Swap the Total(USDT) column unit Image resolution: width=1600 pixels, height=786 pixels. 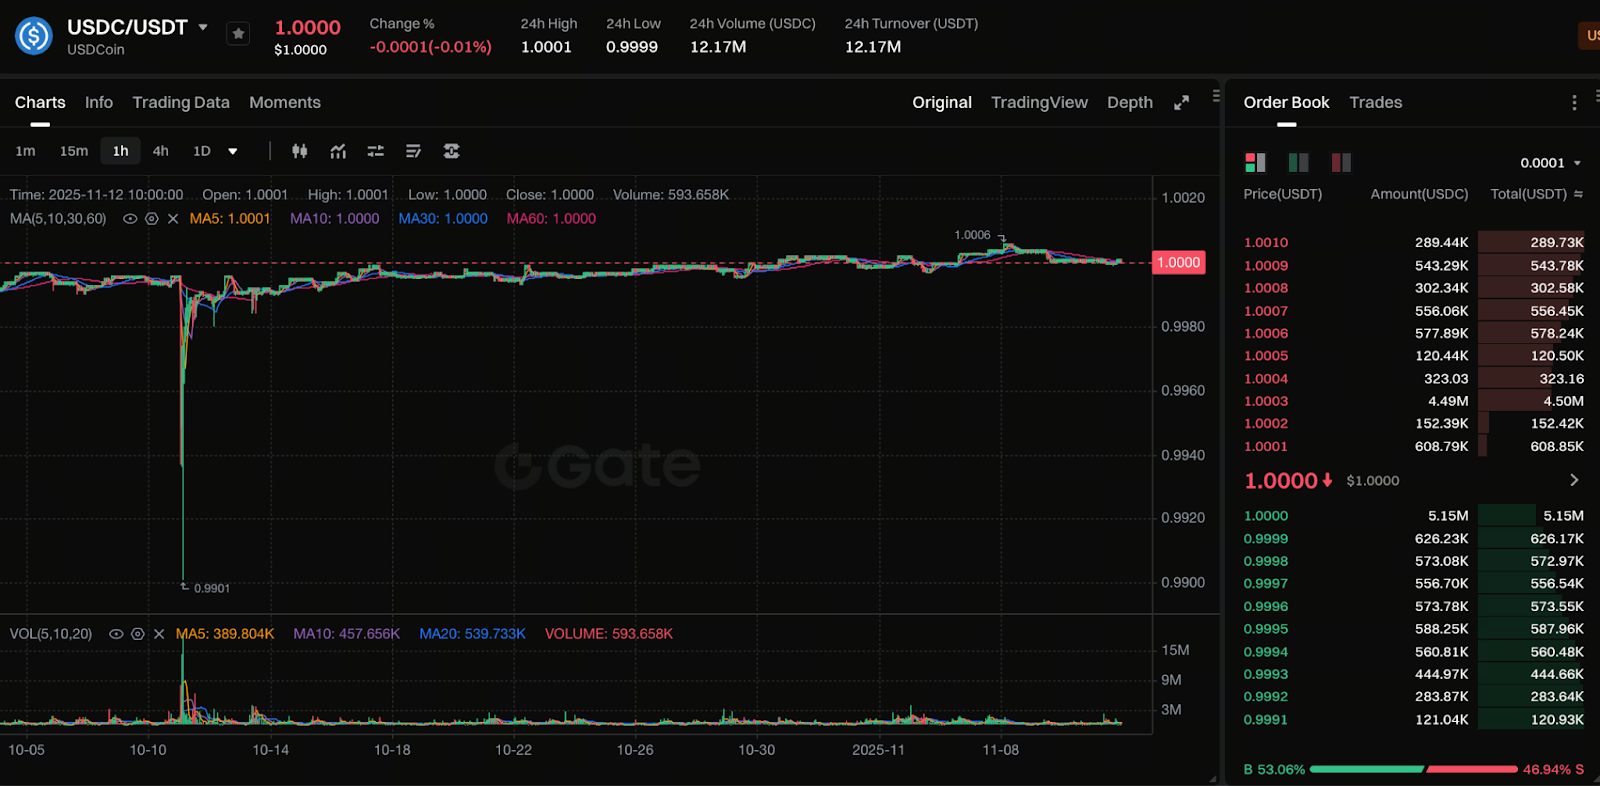point(1578,194)
